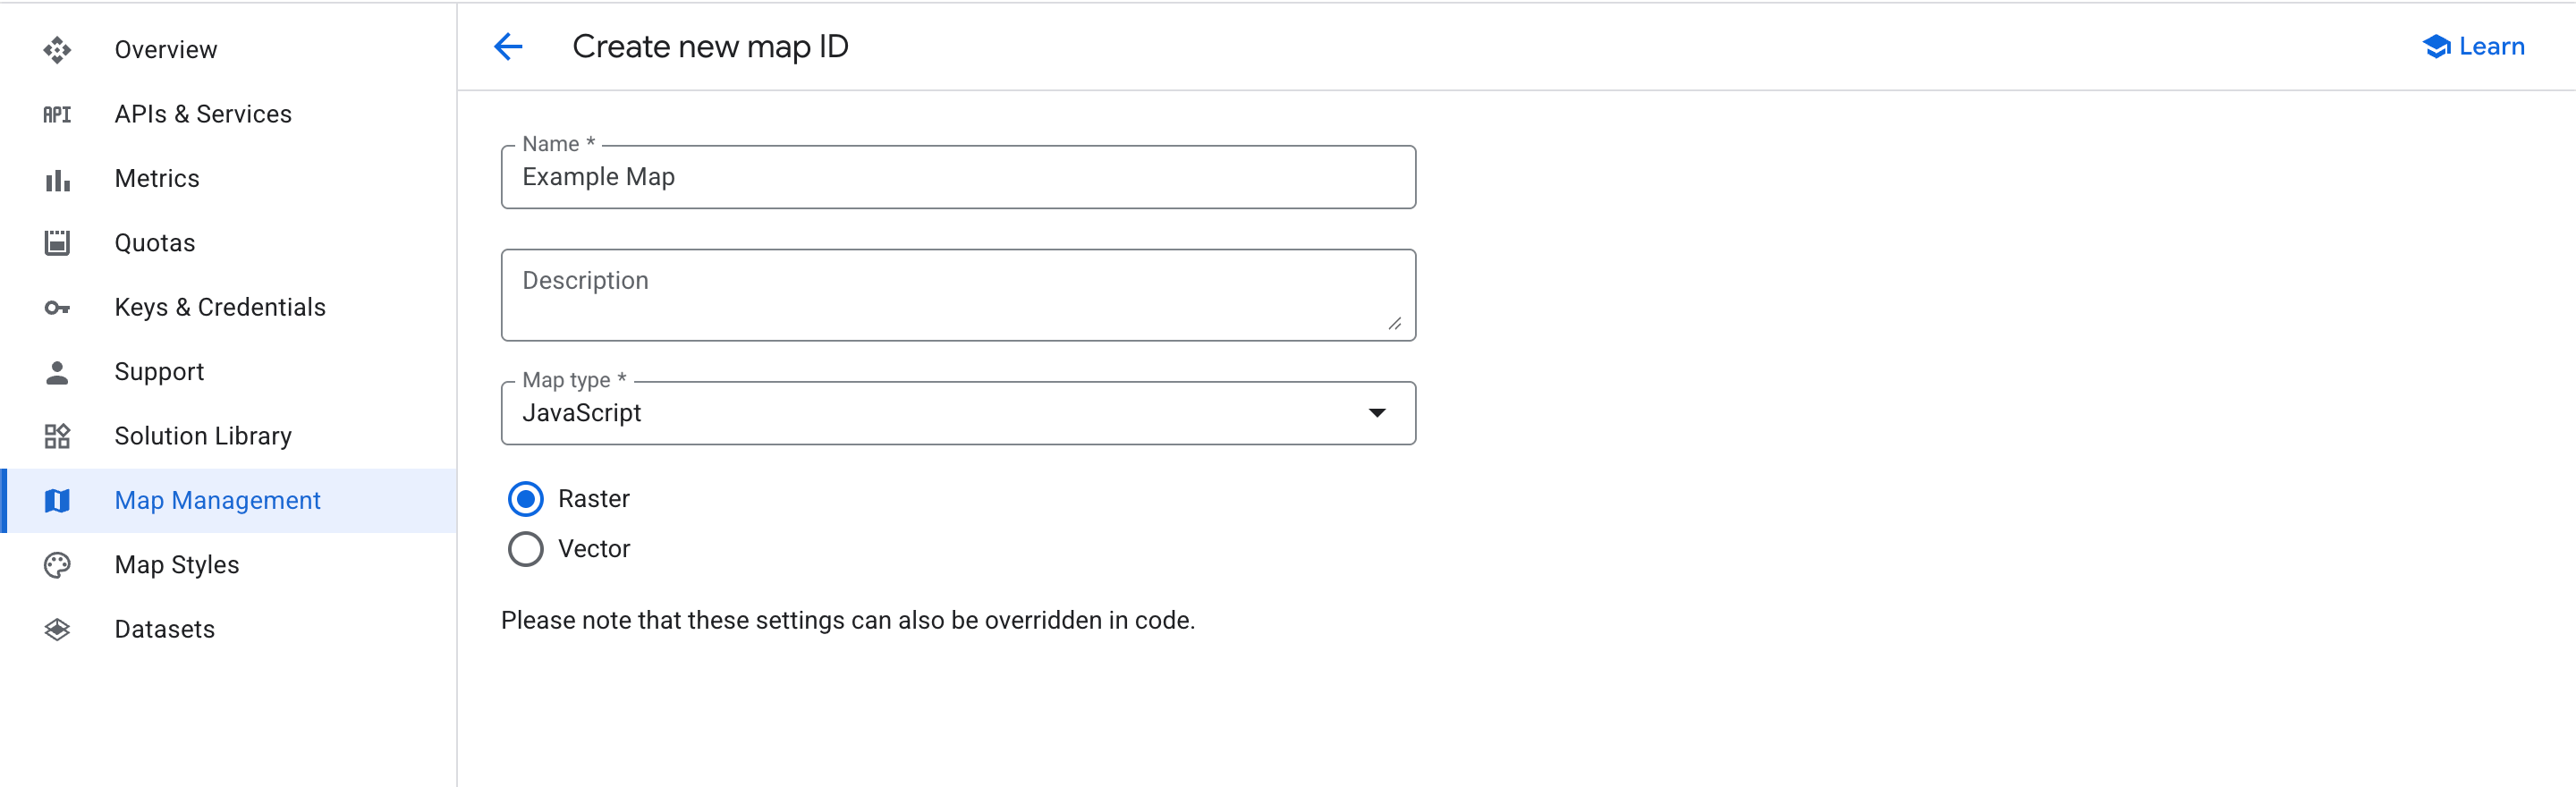The image size is (2576, 787).
Task: Navigate to Map Styles
Action: 176,564
